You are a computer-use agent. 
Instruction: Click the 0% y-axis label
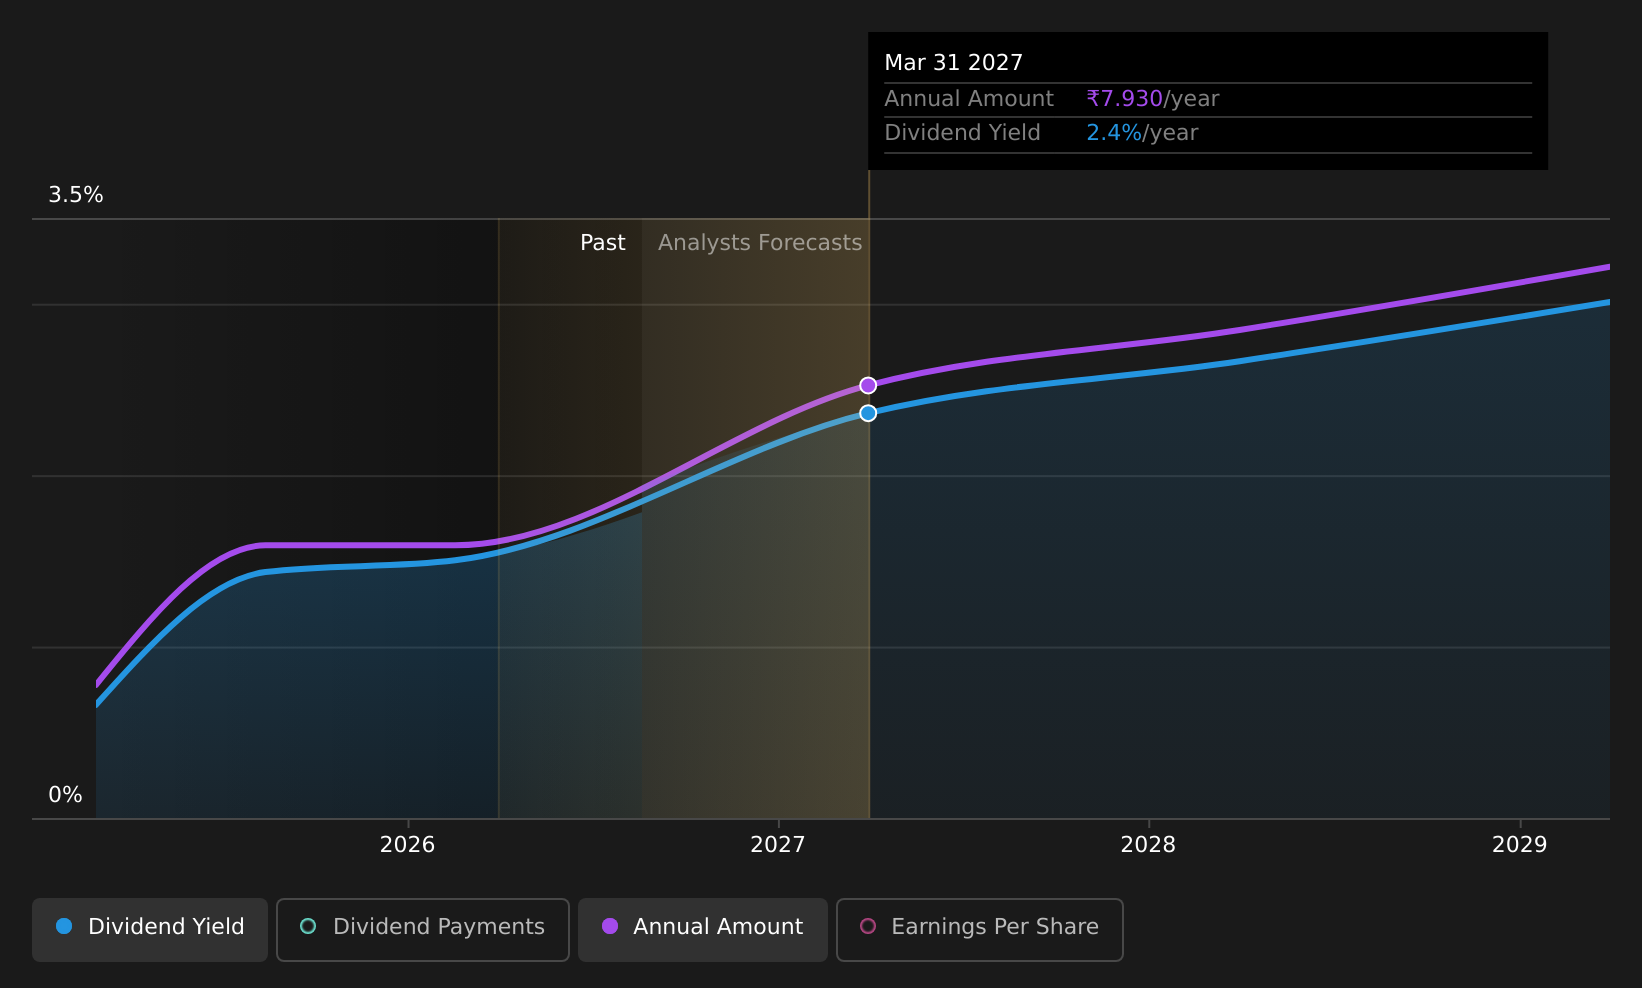(65, 795)
